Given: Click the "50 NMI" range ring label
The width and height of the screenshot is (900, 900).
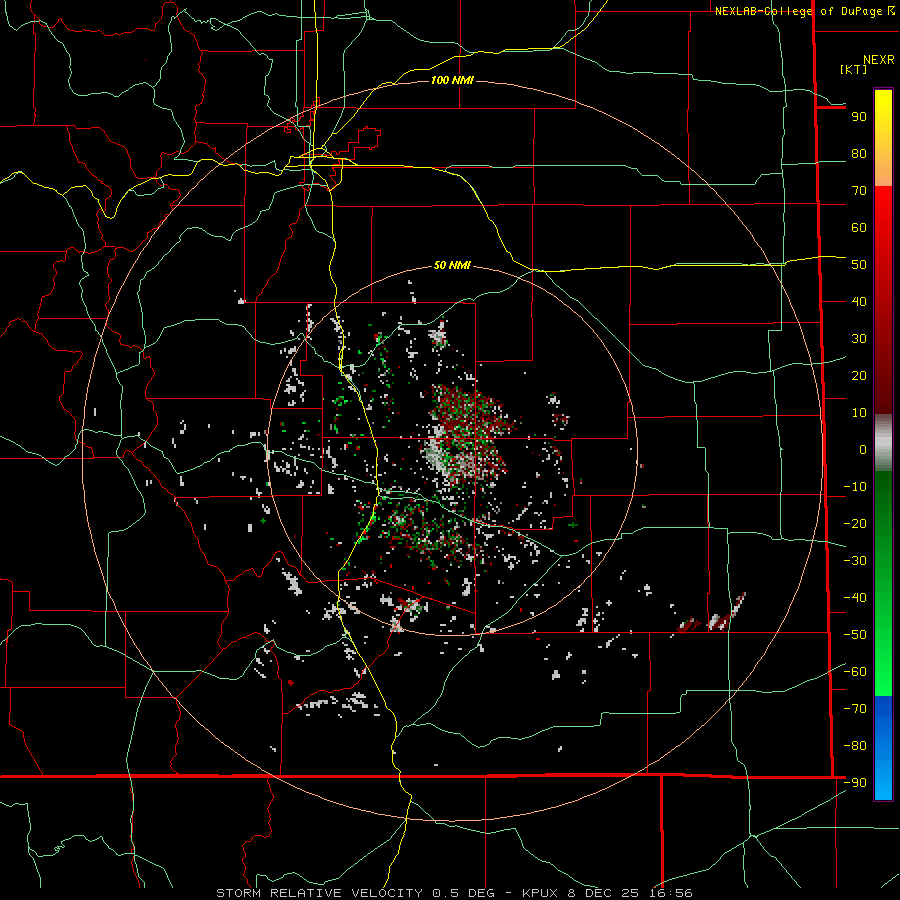Looking at the screenshot, I should [452, 265].
